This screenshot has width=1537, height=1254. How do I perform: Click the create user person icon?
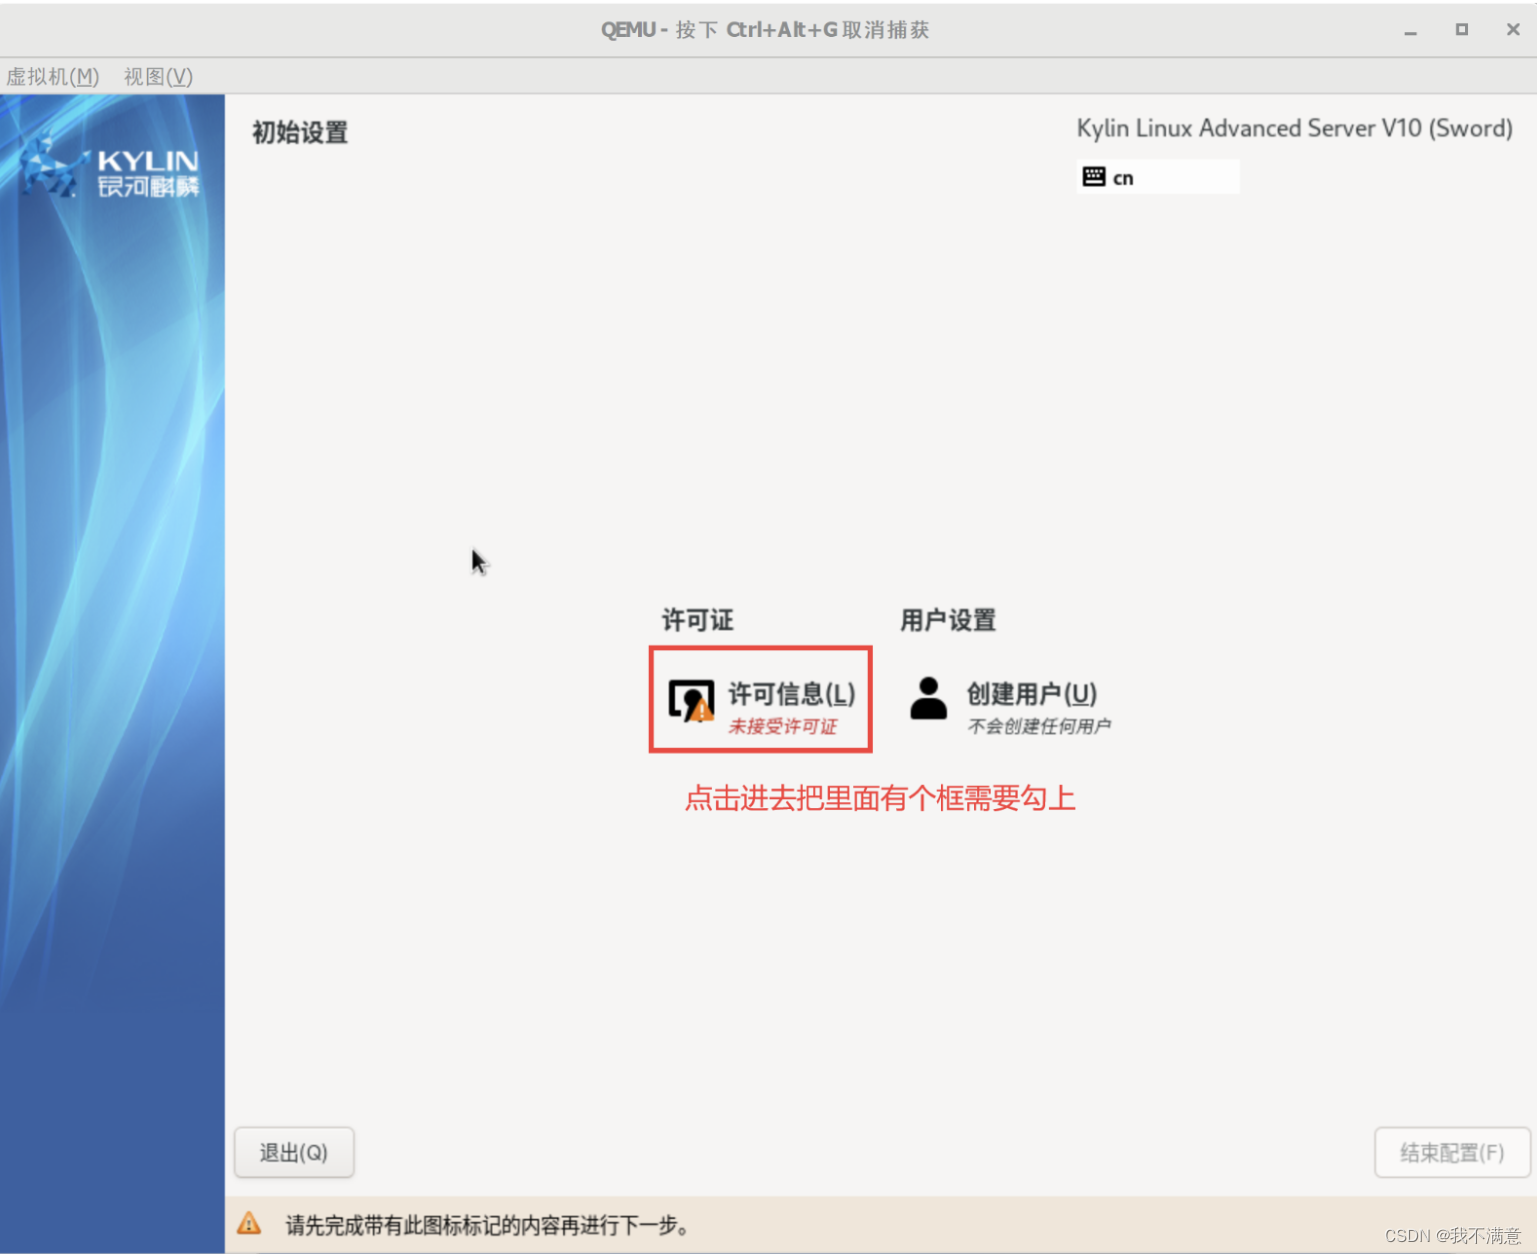(928, 699)
